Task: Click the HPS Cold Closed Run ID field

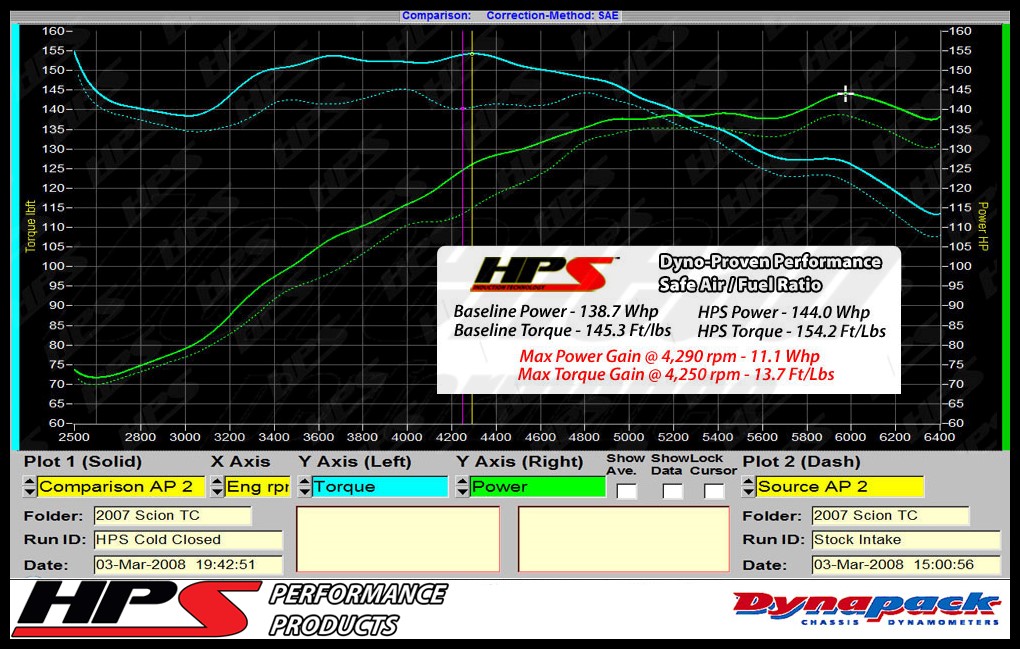Action: [x=188, y=540]
